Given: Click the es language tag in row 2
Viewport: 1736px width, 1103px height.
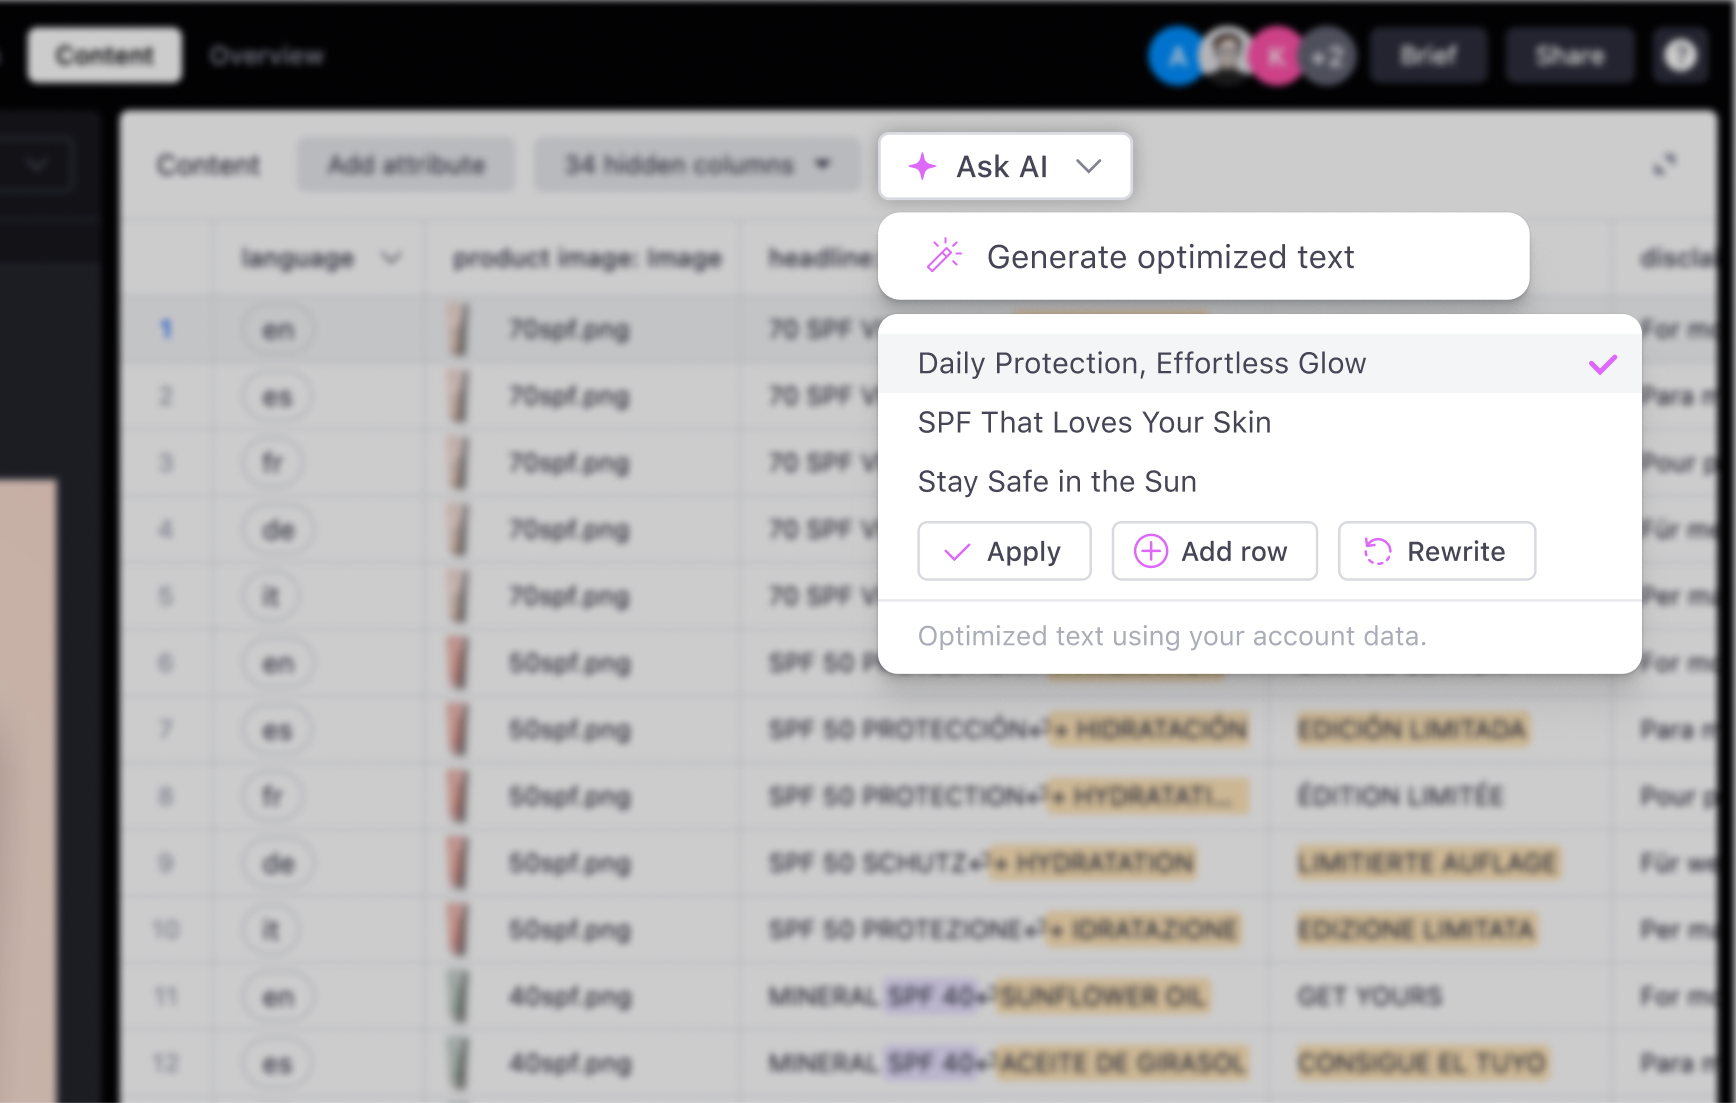Looking at the screenshot, I should pos(277,396).
